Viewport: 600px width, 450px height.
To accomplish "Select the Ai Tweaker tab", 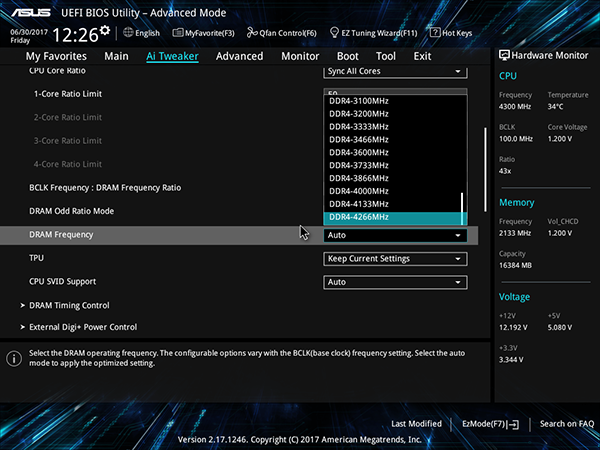I will pyautogui.click(x=172, y=56).
